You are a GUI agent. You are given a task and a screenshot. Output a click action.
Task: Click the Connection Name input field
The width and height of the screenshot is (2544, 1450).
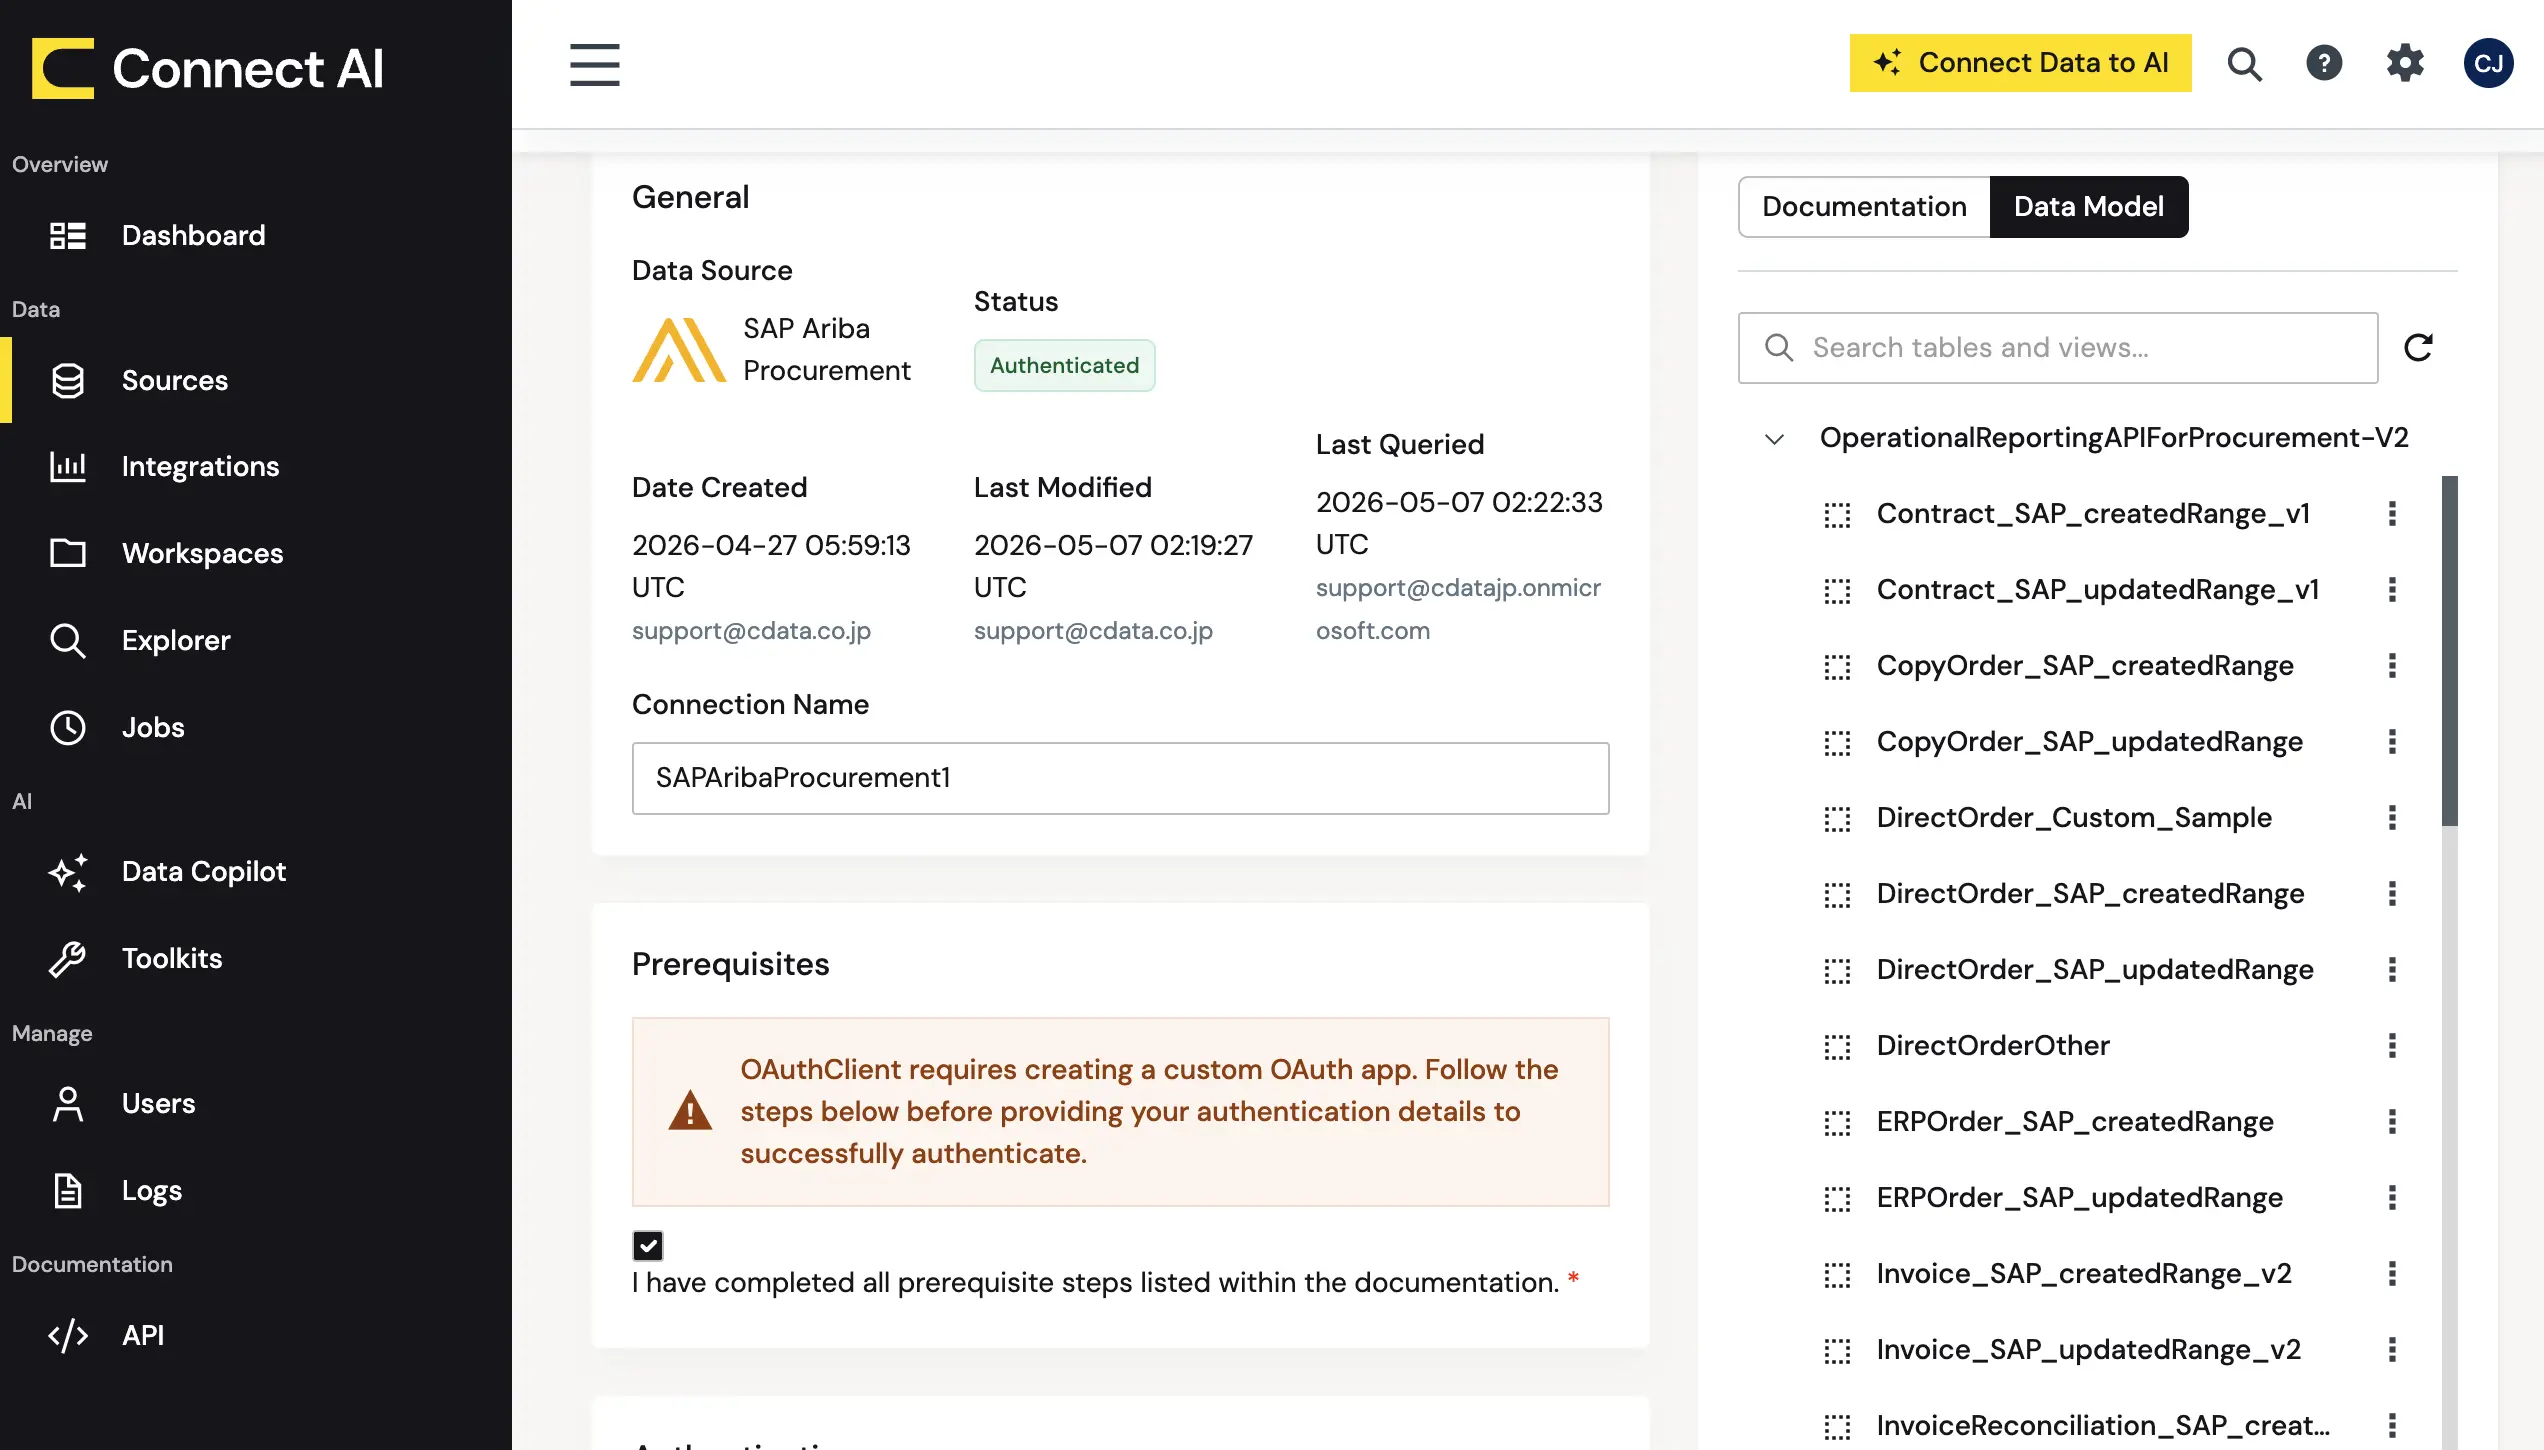(1120, 778)
